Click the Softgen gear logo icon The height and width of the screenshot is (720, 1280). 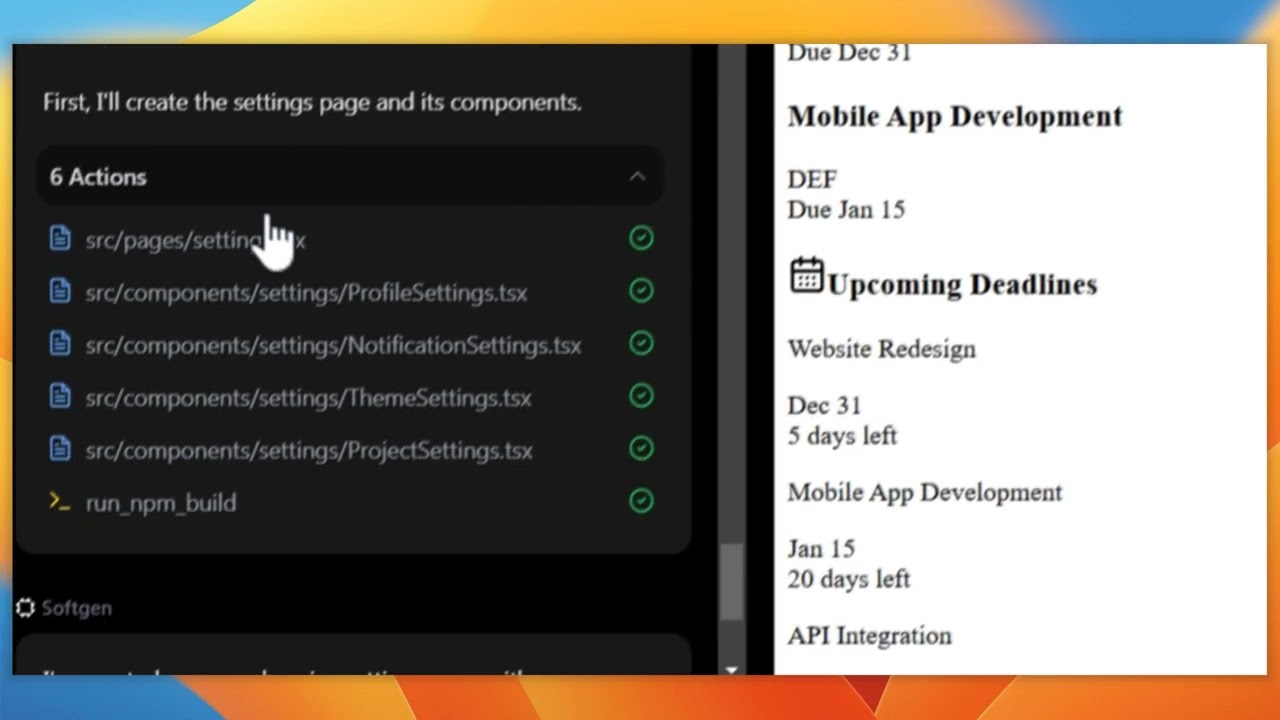pos(26,608)
